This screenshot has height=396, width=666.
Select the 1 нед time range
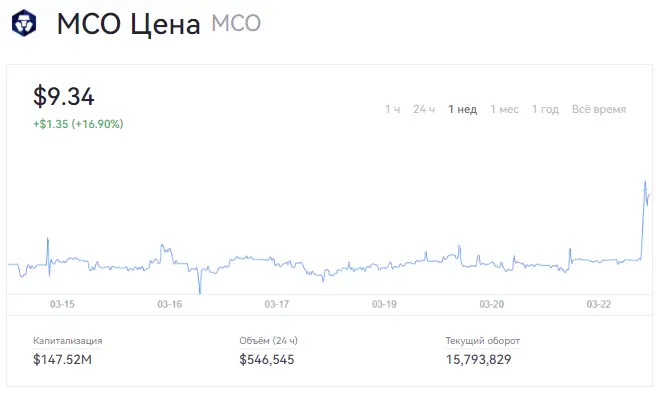[463, 110]
